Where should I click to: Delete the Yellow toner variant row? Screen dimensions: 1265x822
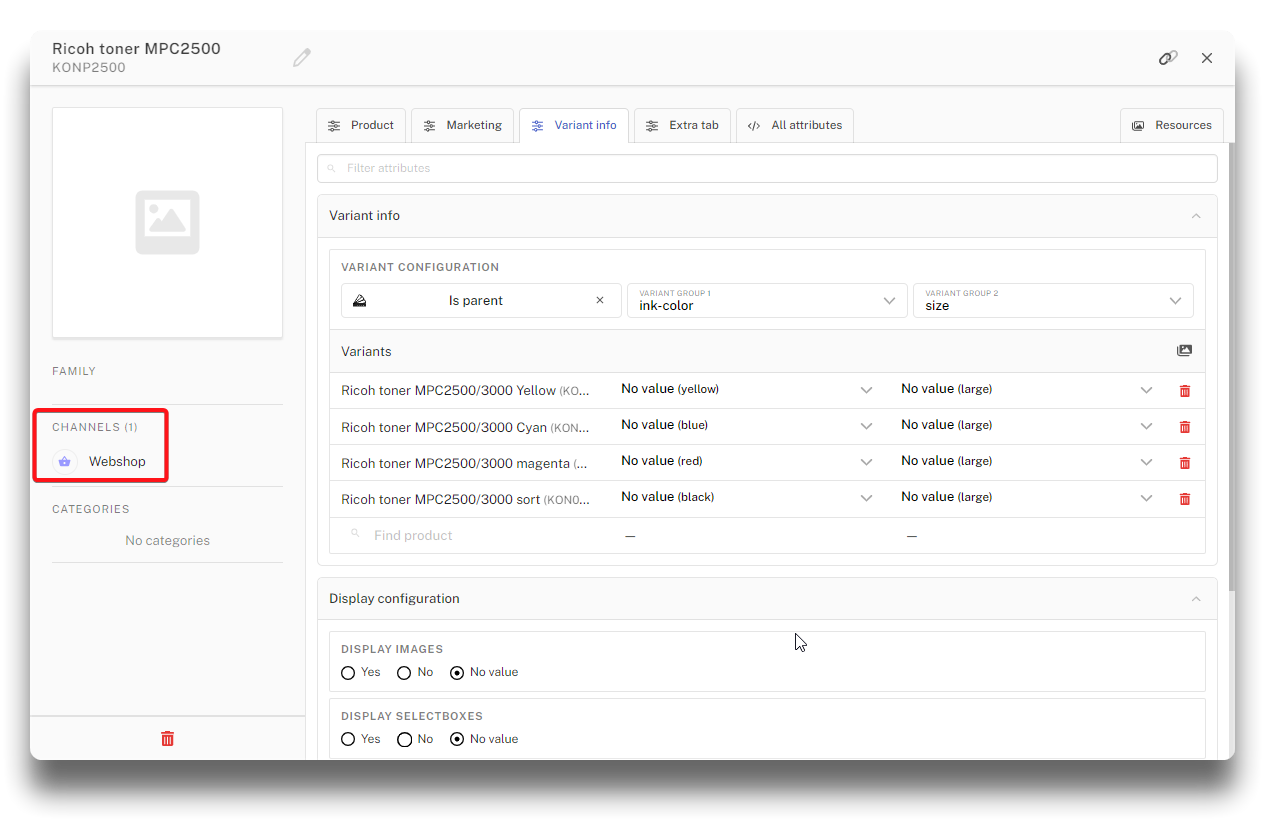1184,391
